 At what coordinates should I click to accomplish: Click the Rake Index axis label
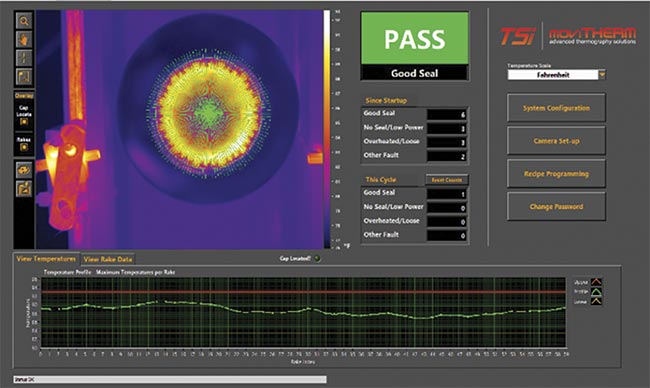click(303, 362)
